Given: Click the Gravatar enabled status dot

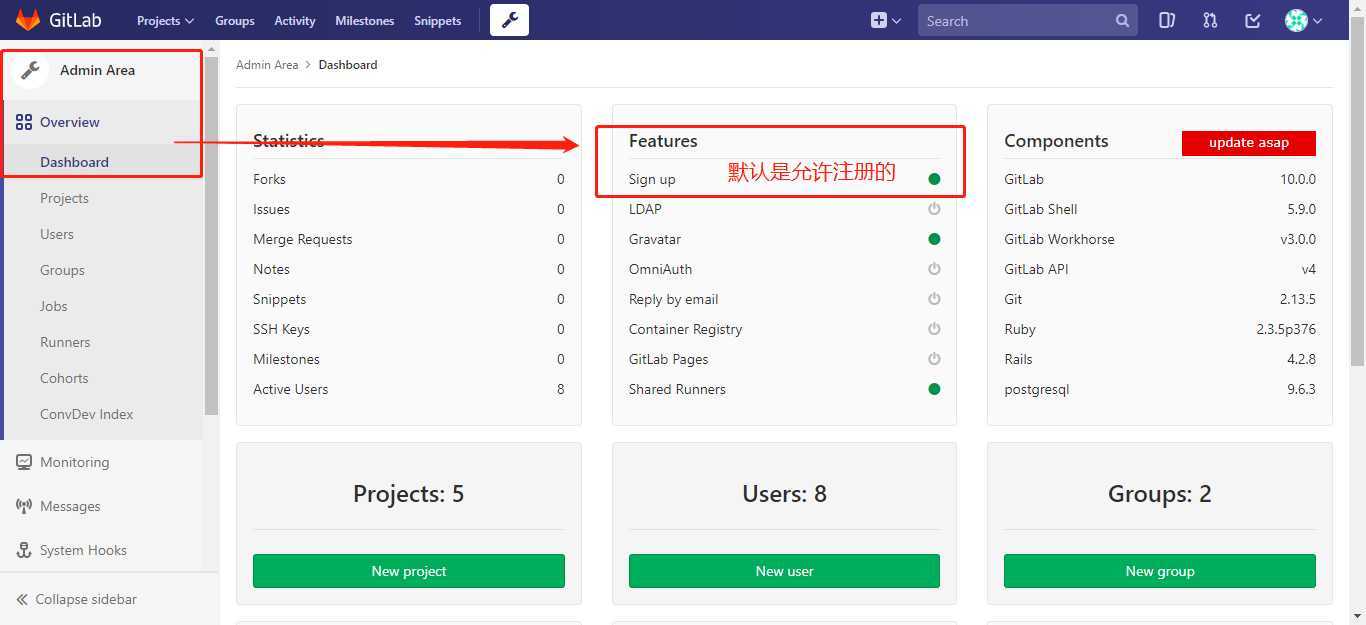Looking at the screenshot, I should pyautogui.click(x=934, y=239).
